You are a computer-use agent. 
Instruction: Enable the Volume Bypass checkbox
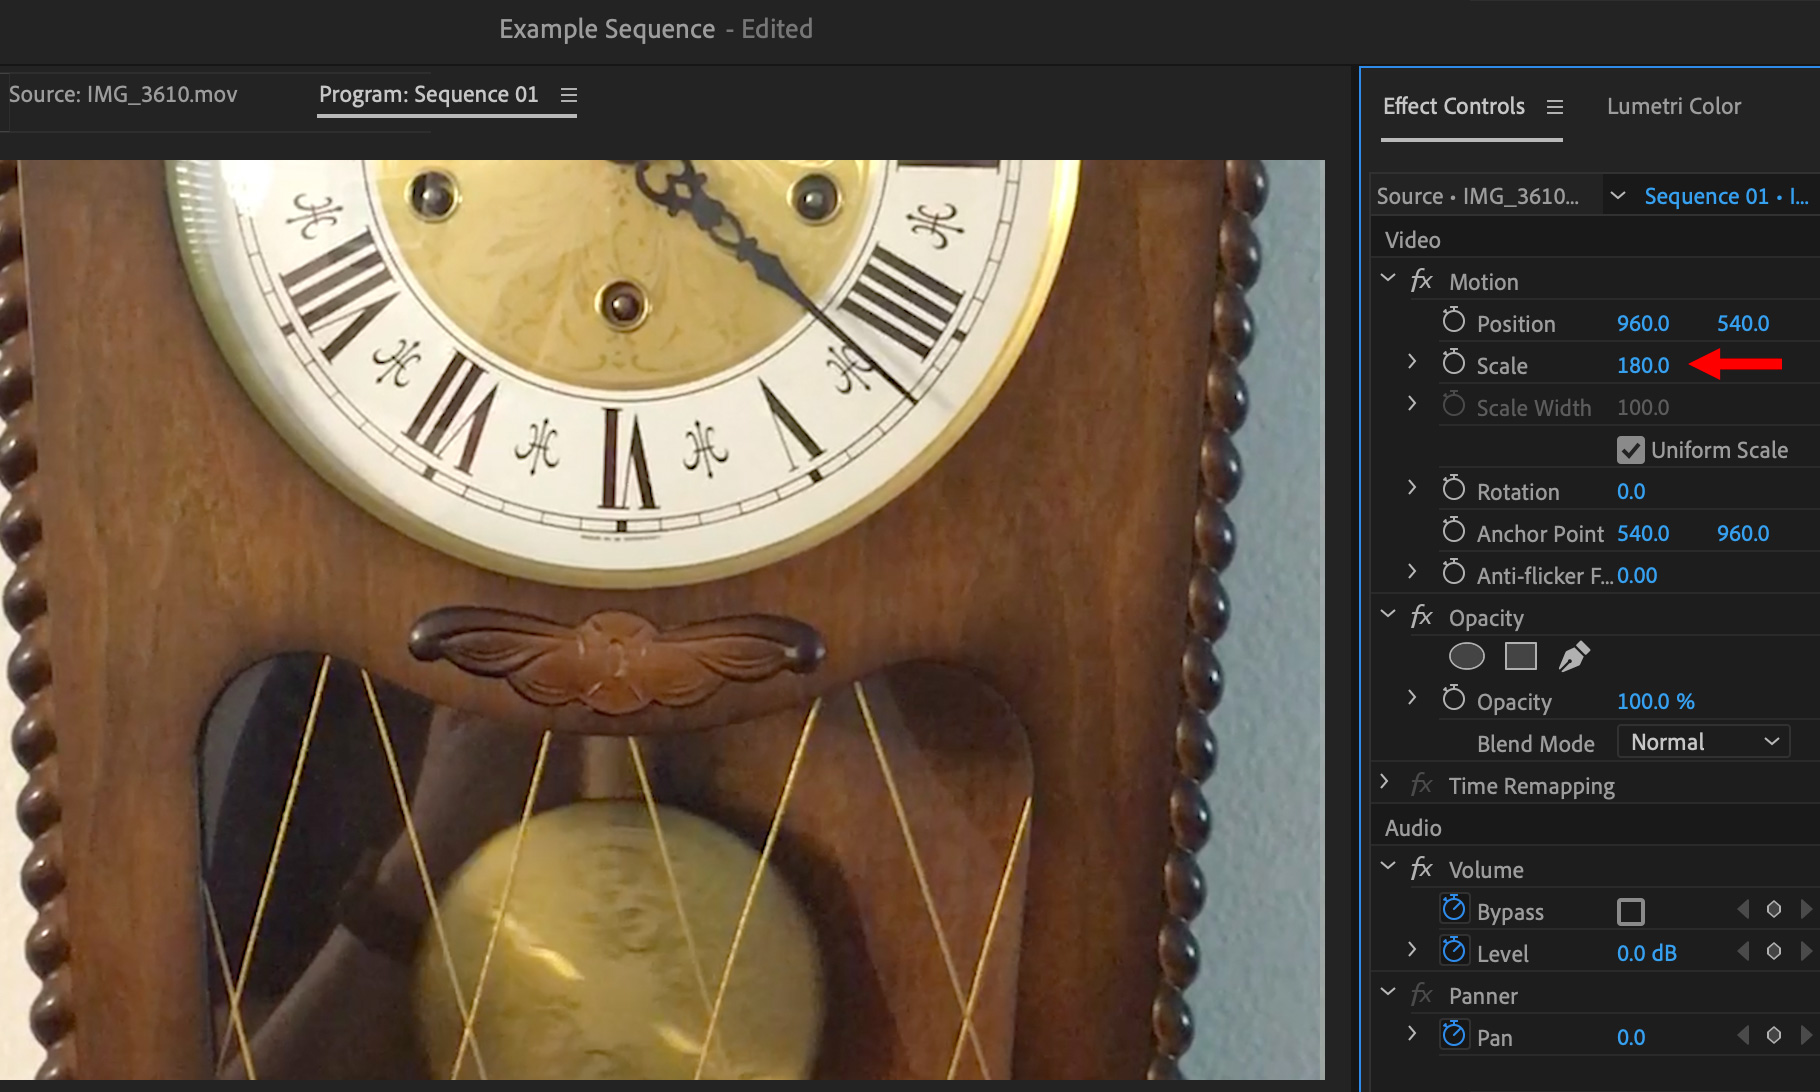(1630, 912)
